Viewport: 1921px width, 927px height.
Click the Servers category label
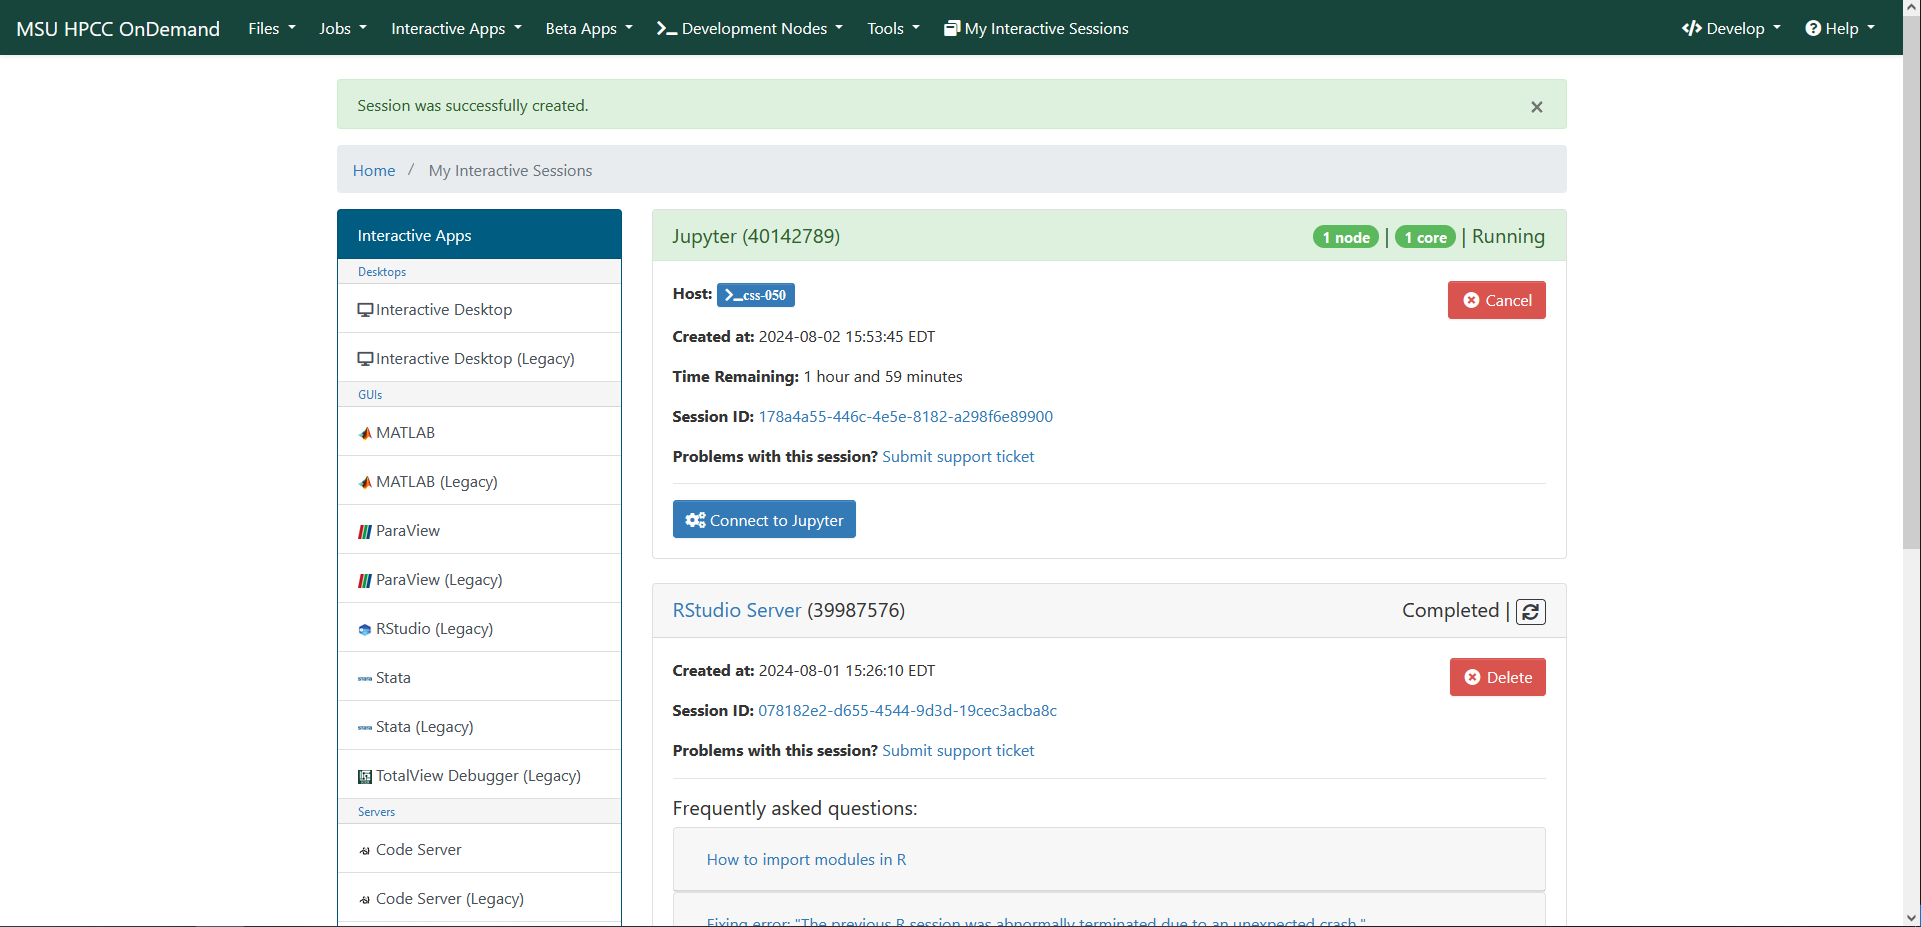(x=376, y=812)
